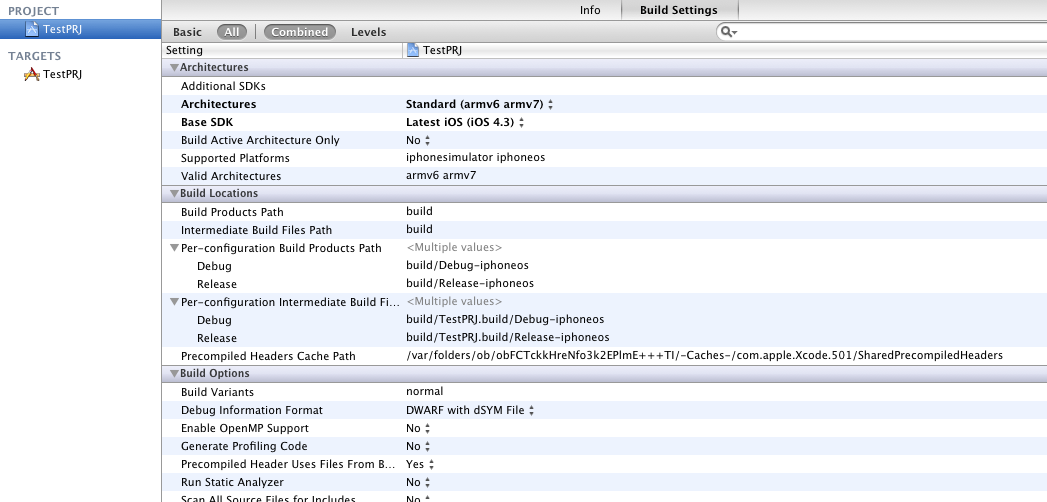The width and height of the screenshot is (1047, 502).
Task: Focus the build settings search field
Action: click(x=881, y=32)
